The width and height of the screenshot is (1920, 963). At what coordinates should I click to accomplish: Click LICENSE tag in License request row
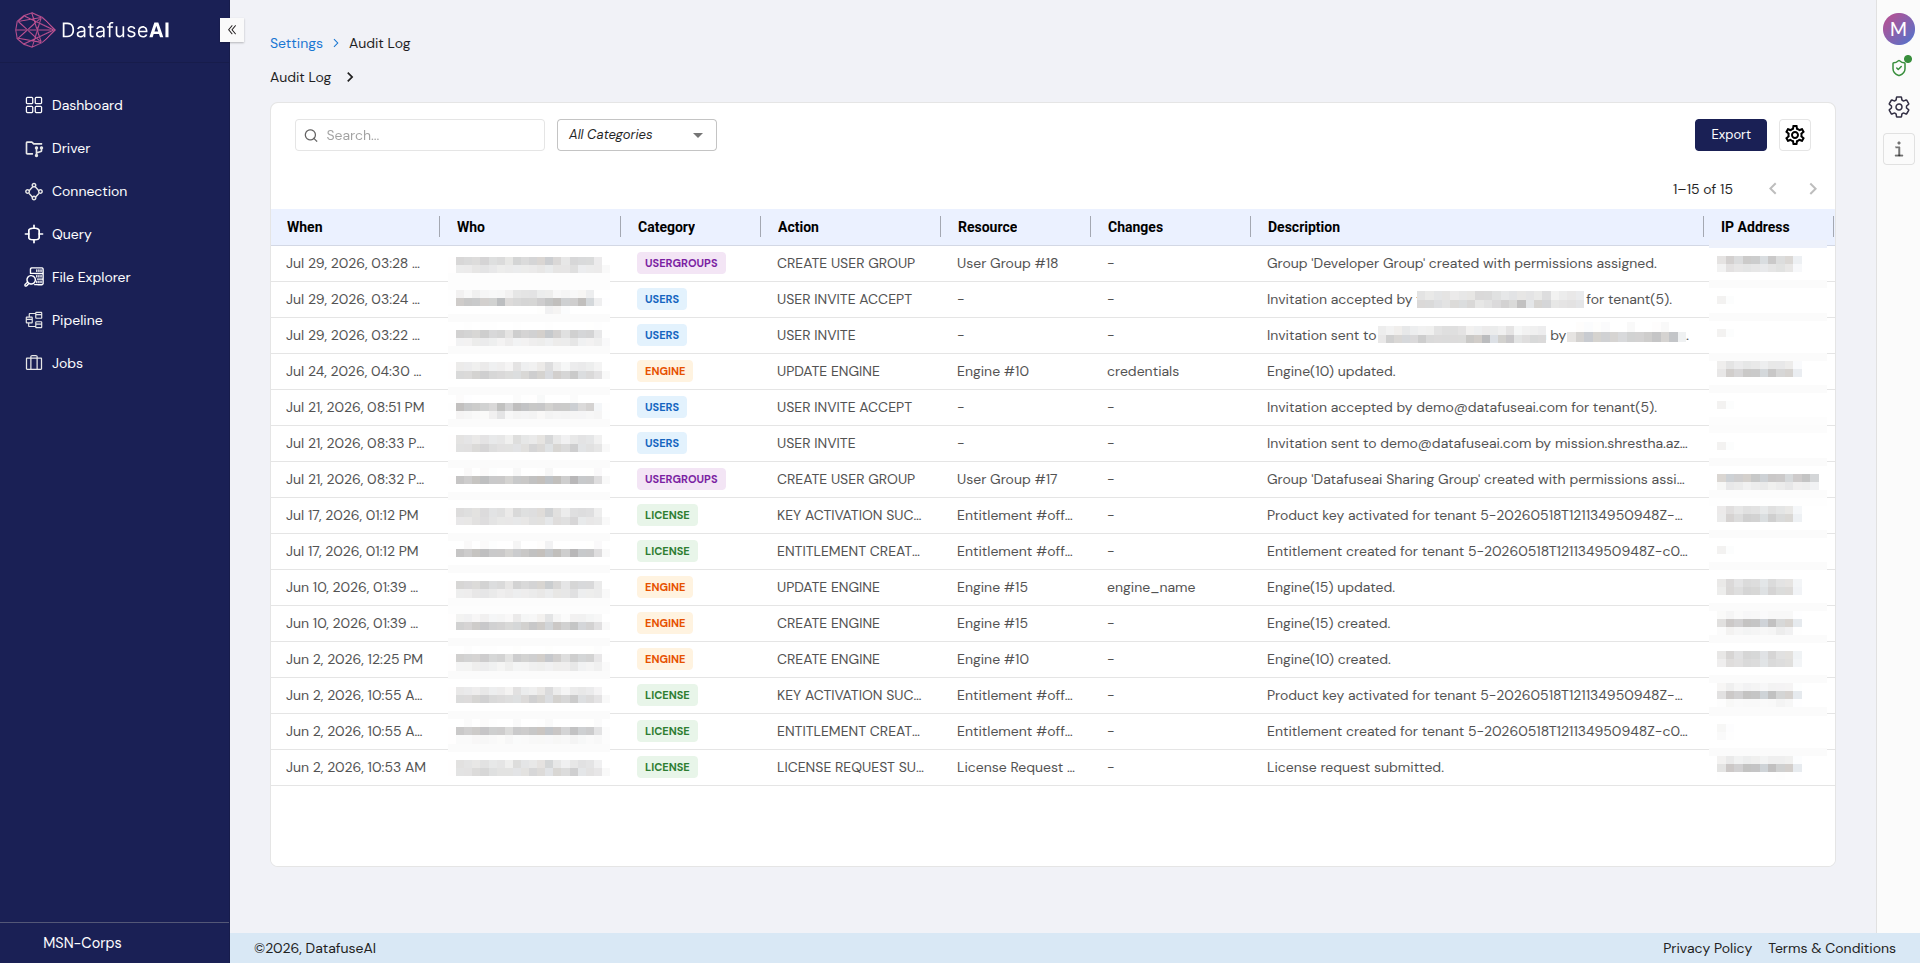pyautogui.click(x=667, y=767)
